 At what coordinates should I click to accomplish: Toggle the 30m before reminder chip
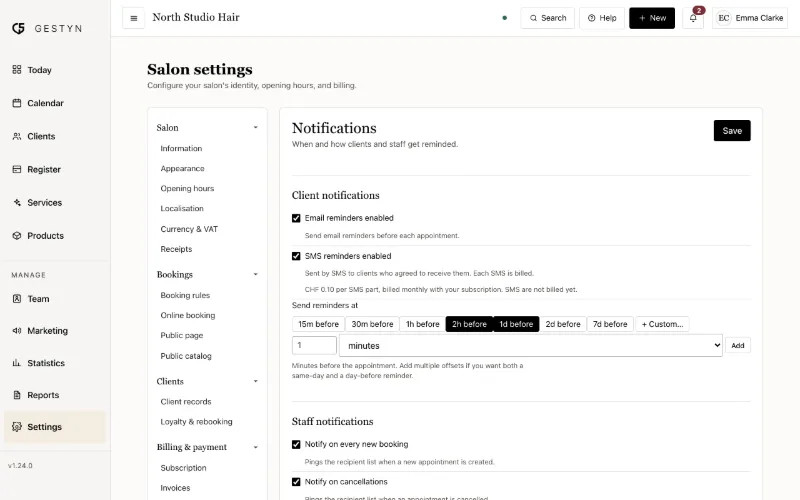point(372,324)
